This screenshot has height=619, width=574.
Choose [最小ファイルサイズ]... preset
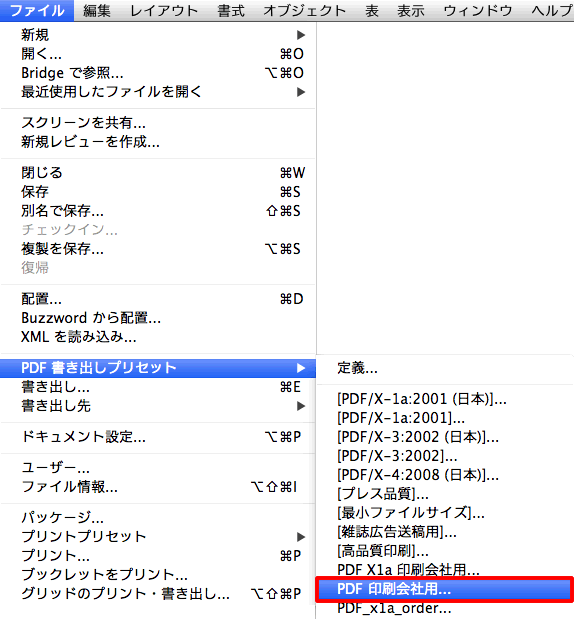coord(445,513)
